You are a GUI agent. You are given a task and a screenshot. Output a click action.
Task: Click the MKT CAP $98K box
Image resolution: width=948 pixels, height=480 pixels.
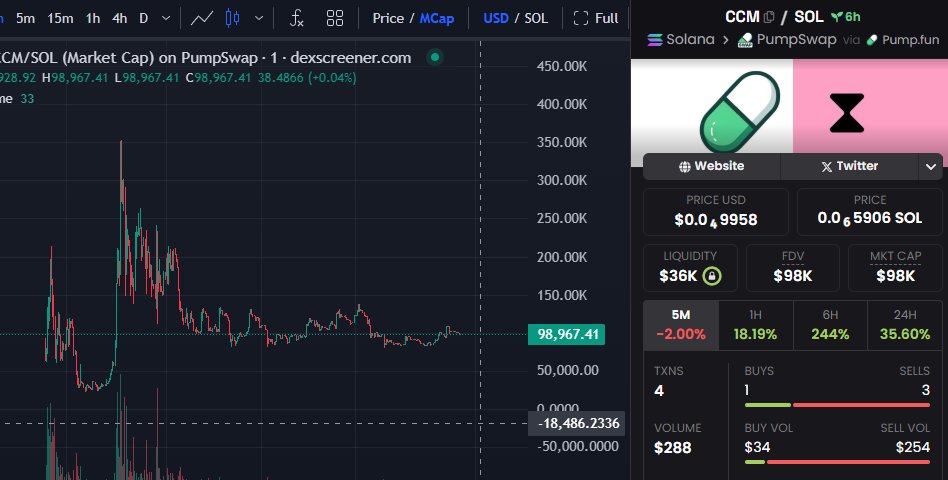(895, 268)
